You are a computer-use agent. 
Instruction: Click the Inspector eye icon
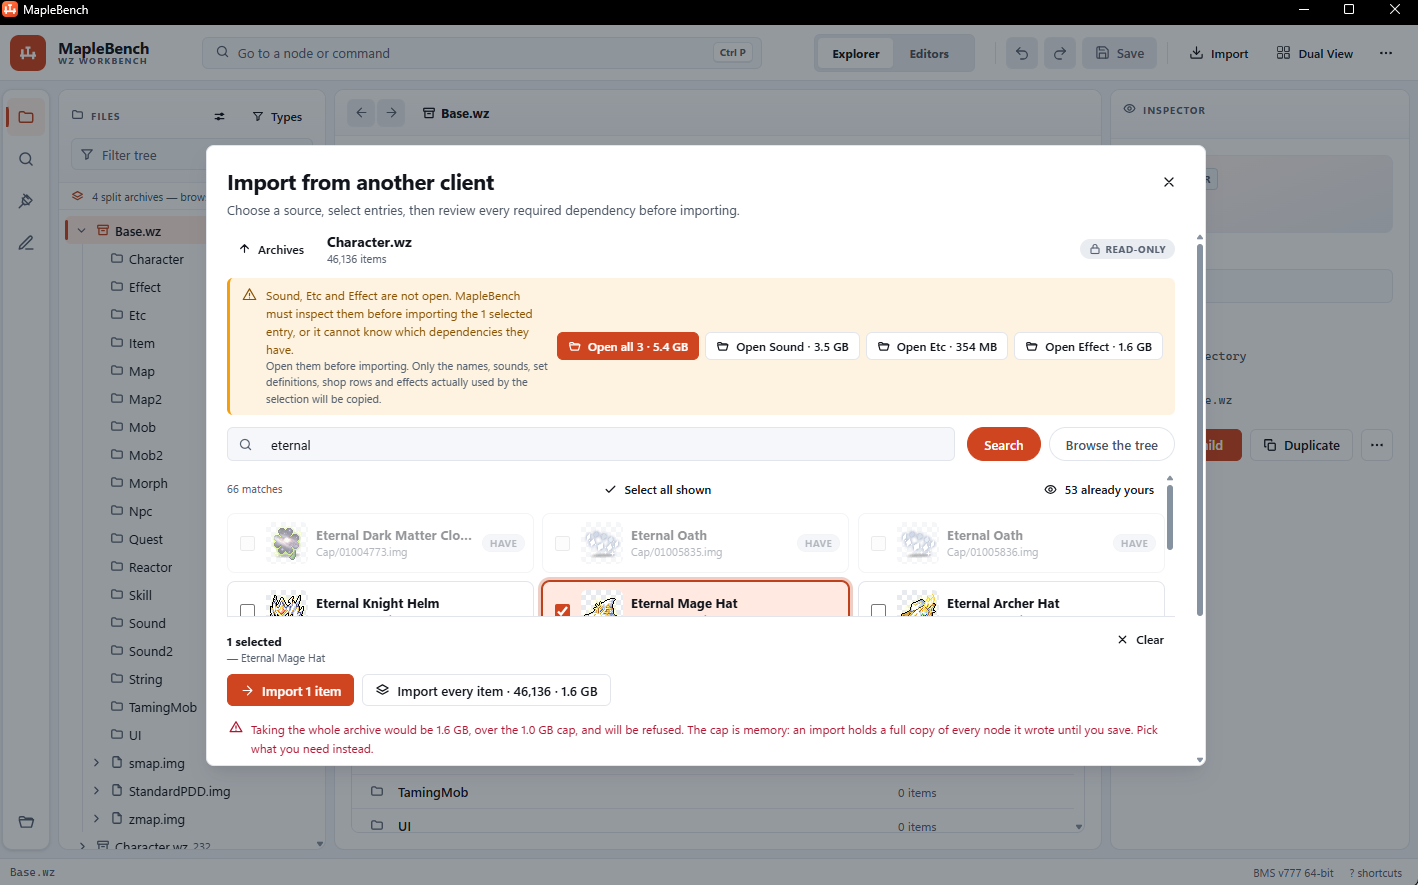[1130, 109]
